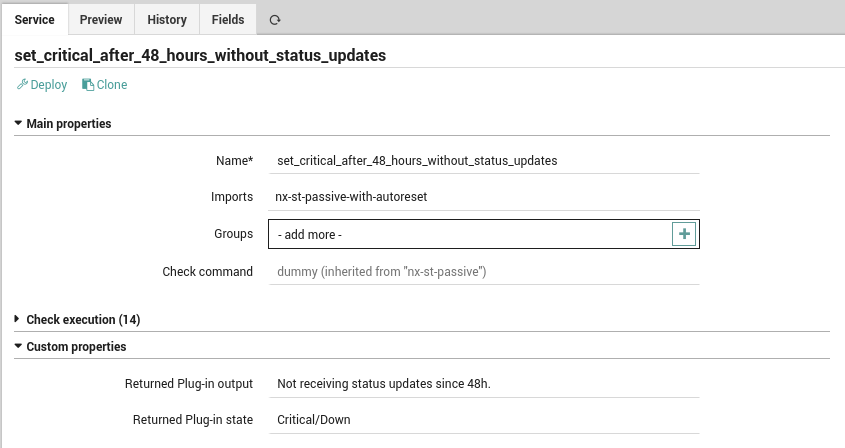845x448 pixels.
Task: Open the Fields tab
Action: click(x=228, y=19)
